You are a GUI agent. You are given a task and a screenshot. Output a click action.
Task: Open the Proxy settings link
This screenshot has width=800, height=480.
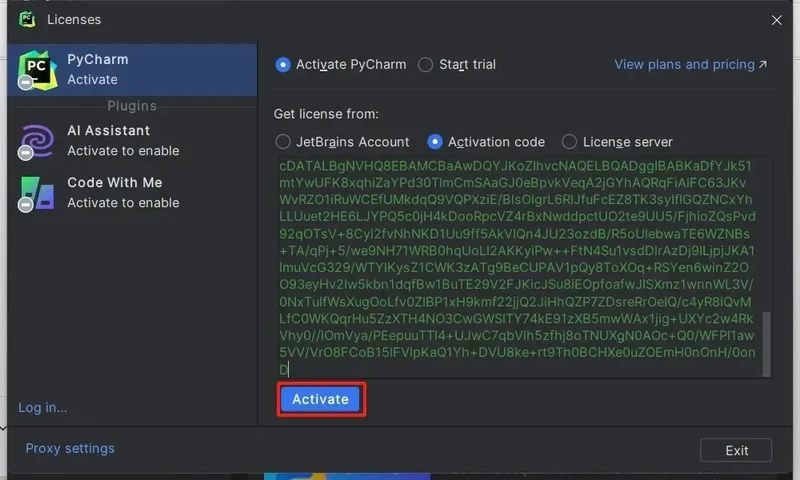coord(70,448)
